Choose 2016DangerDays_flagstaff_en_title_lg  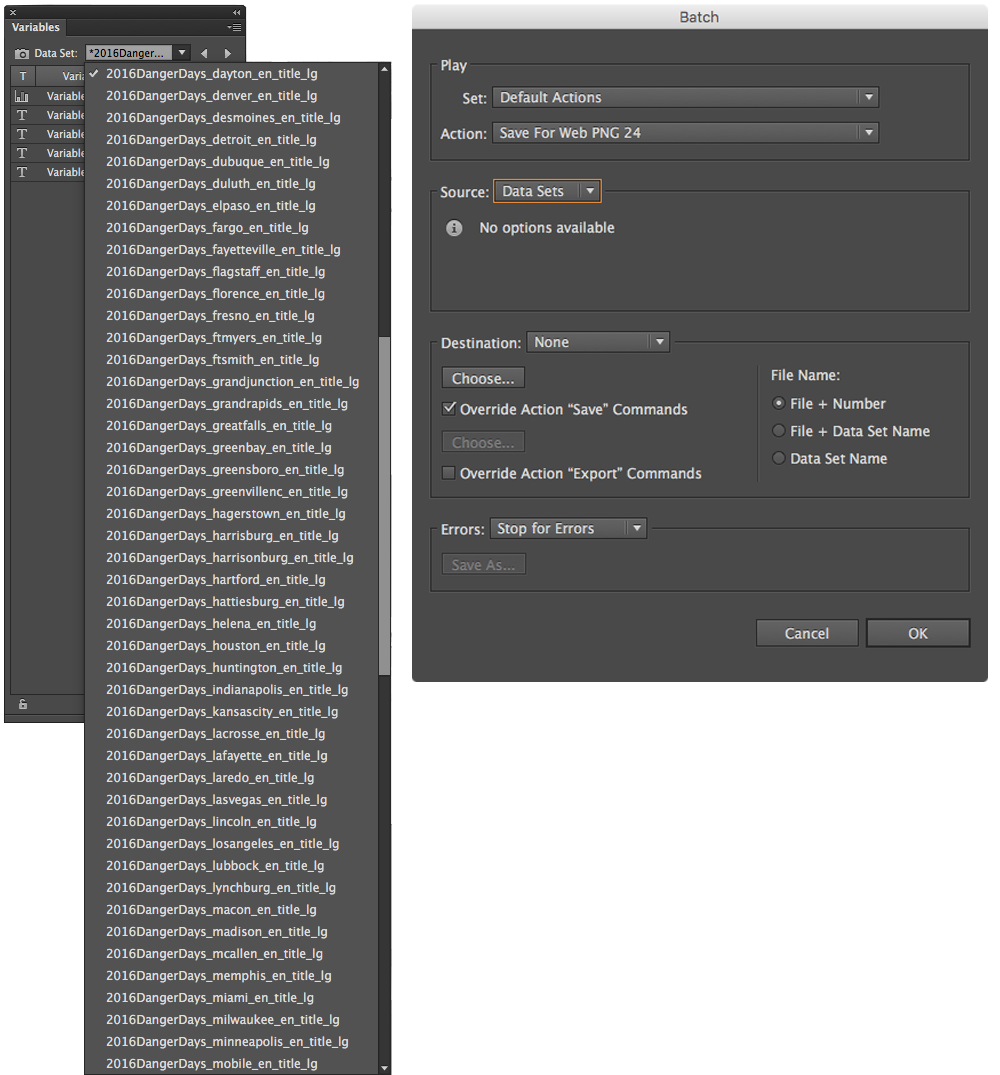[x=231, y=271]
